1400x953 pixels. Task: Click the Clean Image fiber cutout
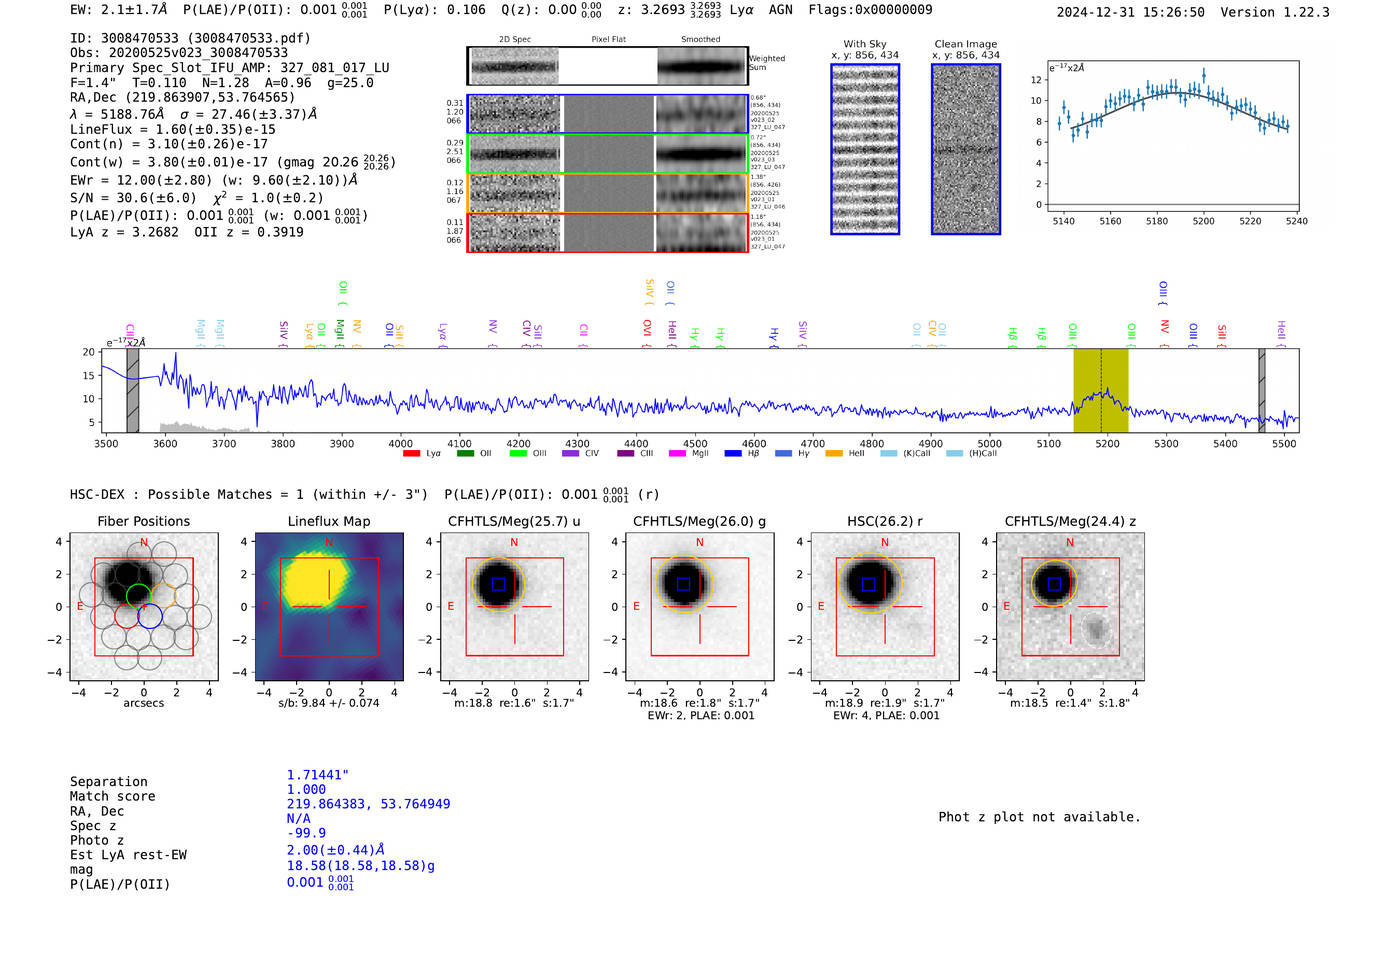[x=966, y=149]
